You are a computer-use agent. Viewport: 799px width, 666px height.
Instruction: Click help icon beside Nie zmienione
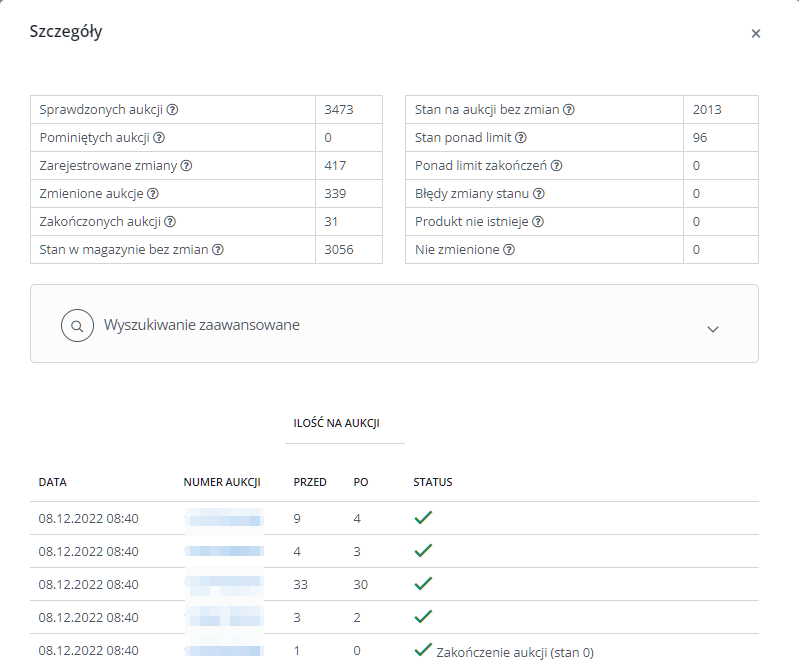click(509, 250)
